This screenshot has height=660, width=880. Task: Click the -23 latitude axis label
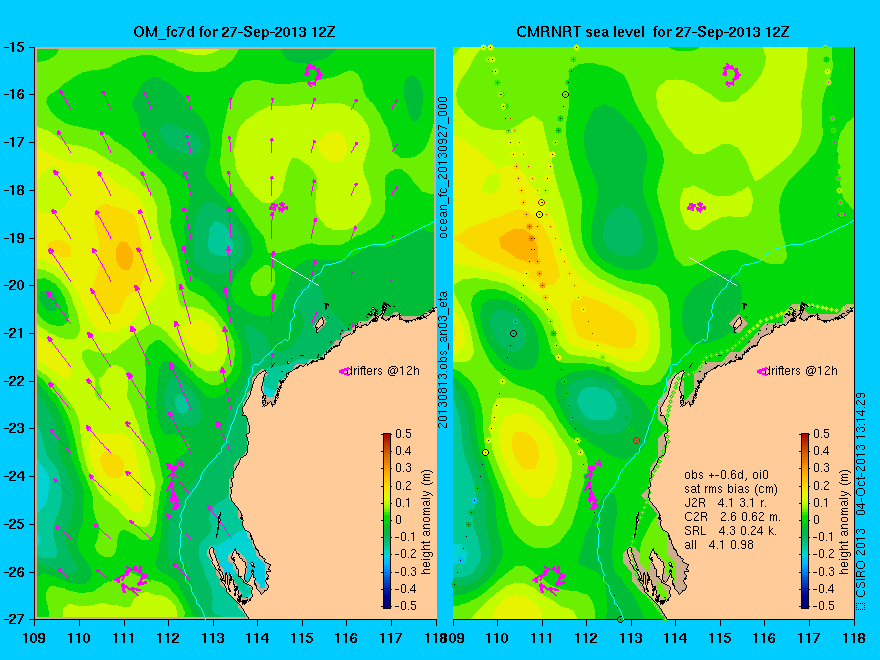tap(14, 428)
